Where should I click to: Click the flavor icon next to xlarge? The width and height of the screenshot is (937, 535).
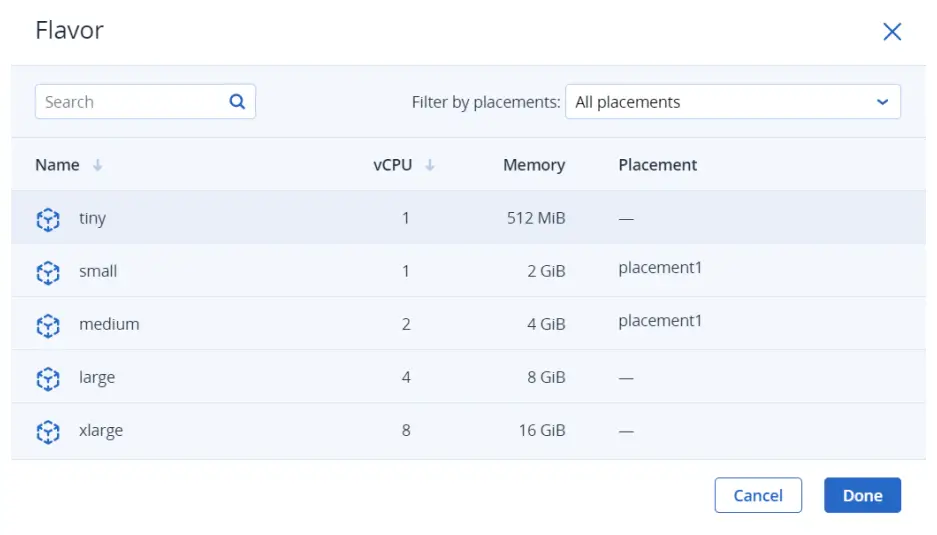[48, 431]
